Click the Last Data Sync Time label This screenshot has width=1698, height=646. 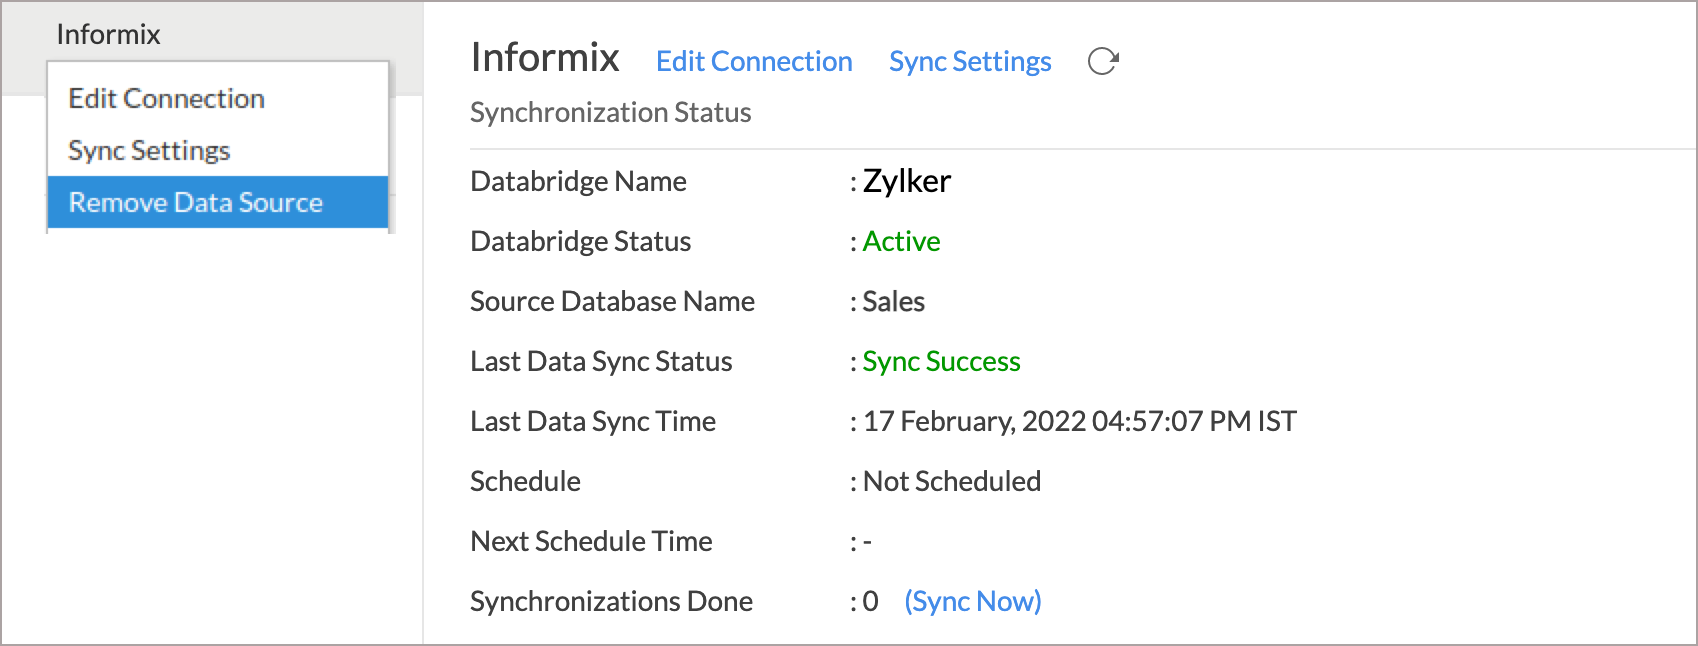[x=593, y=421]
